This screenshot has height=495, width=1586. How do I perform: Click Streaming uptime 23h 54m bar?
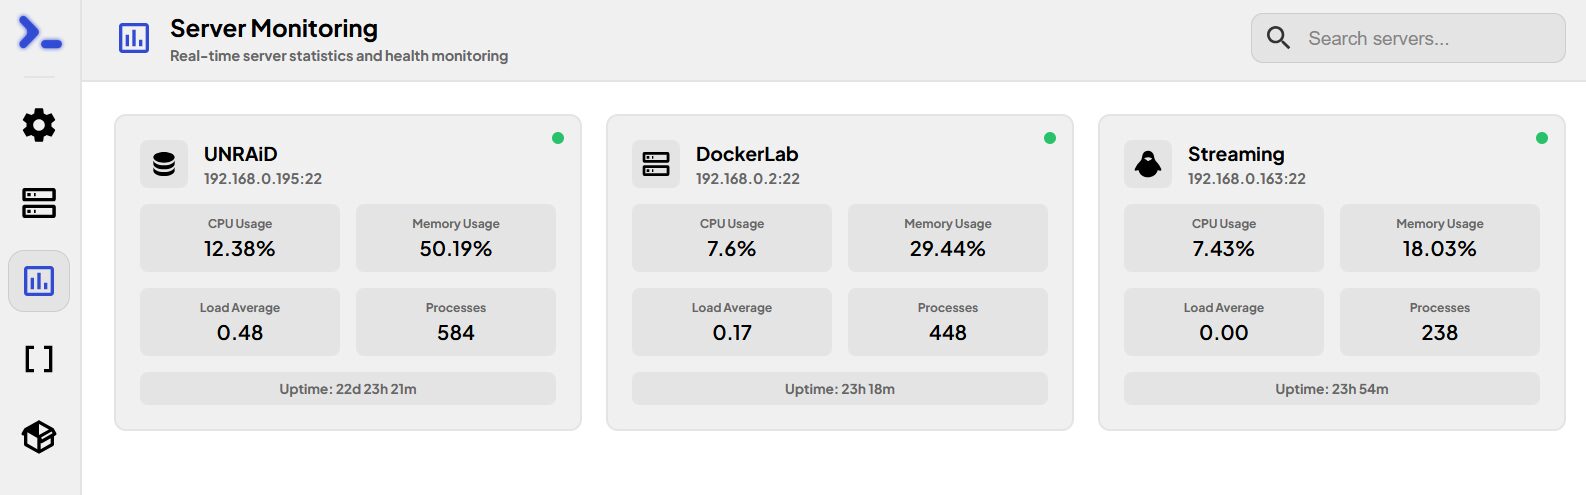[1331, 389]
